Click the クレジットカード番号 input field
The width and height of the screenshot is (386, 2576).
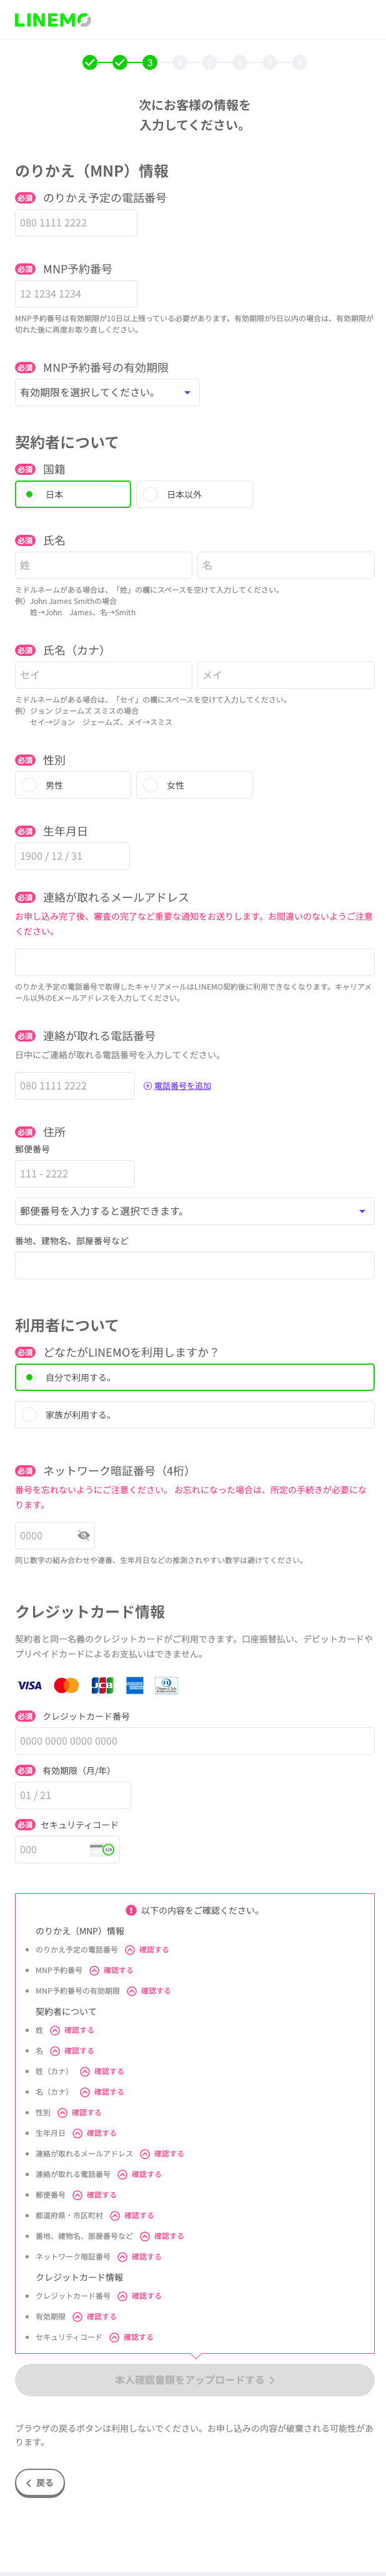click(x=194, y=1740)
